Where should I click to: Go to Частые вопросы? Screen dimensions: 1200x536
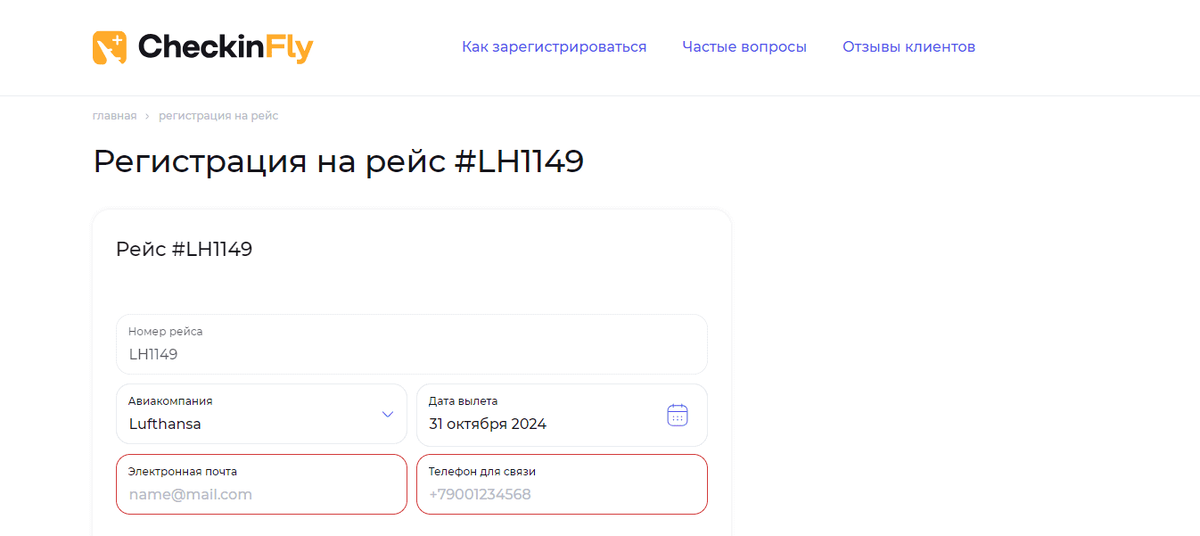[x=744, y=47]
